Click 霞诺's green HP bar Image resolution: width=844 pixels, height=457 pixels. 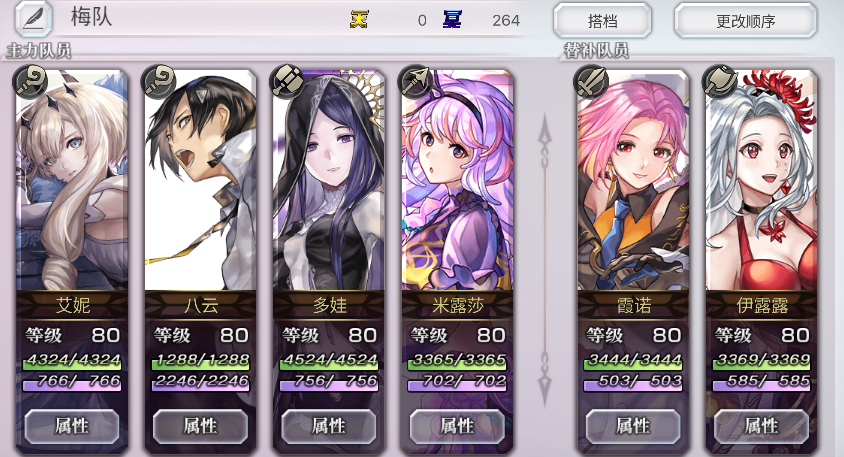point(634,361)
